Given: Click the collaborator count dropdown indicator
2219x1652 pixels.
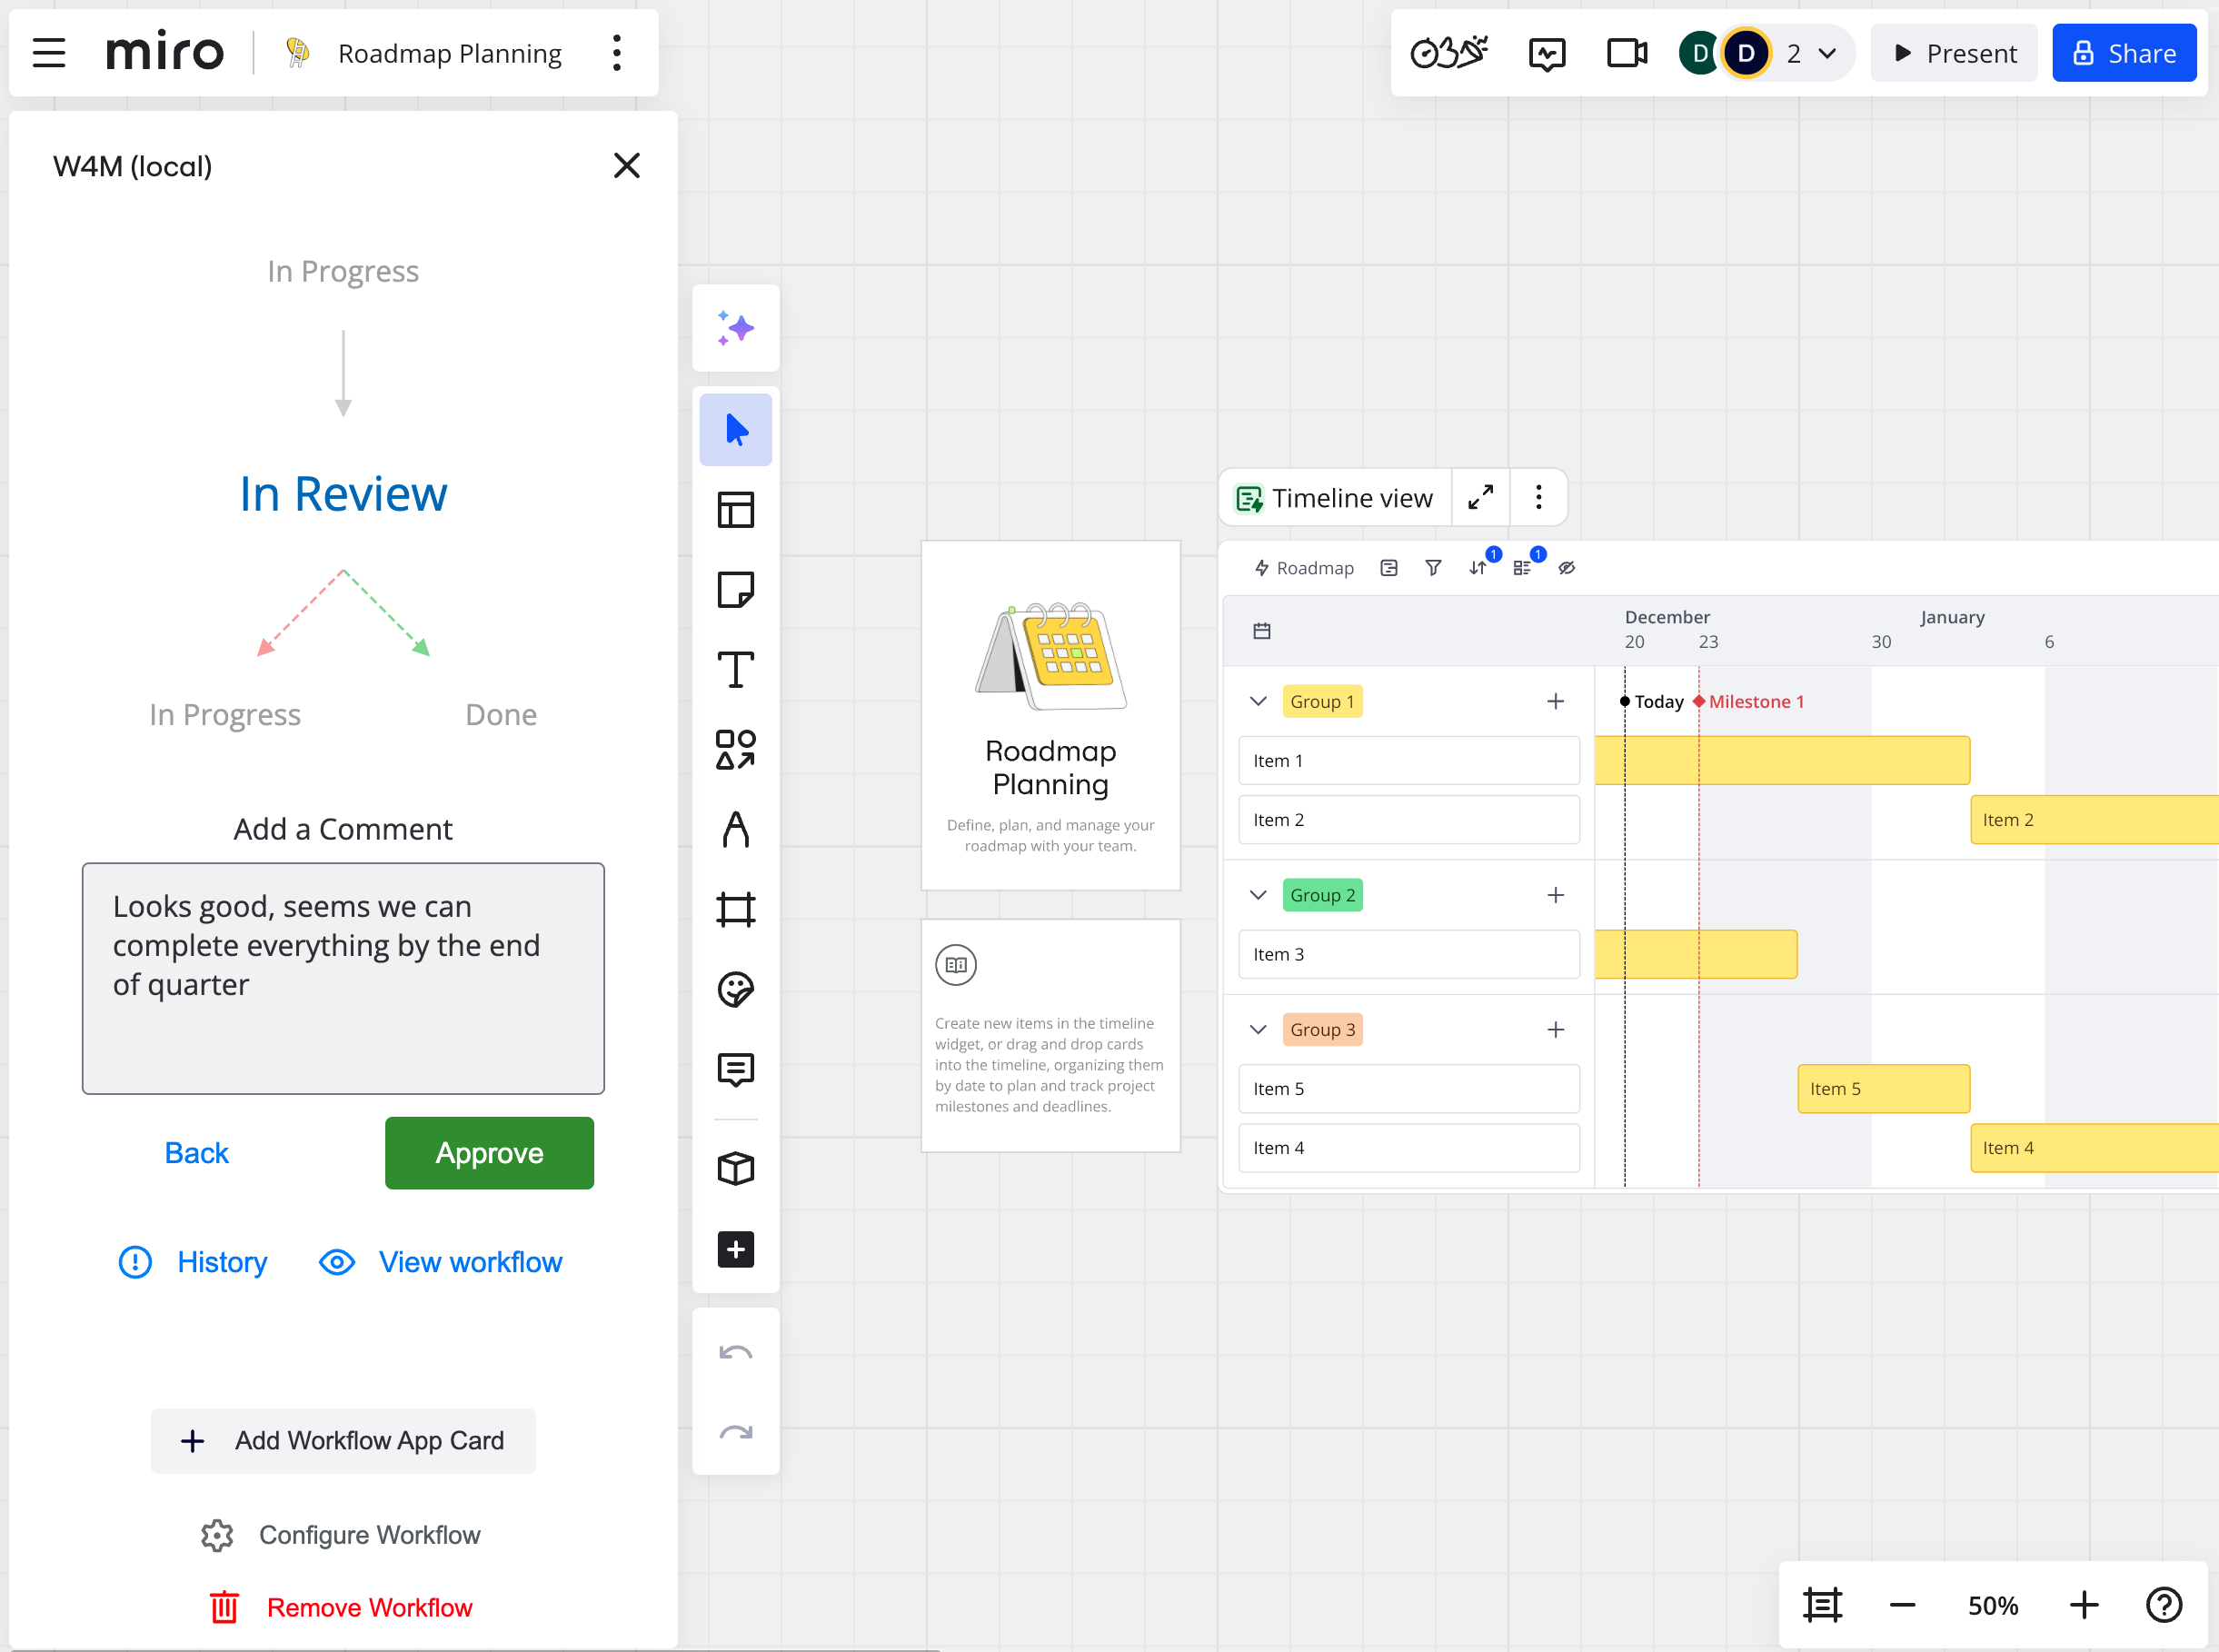Looking at the screenshot, I should tap(1830, 54).
